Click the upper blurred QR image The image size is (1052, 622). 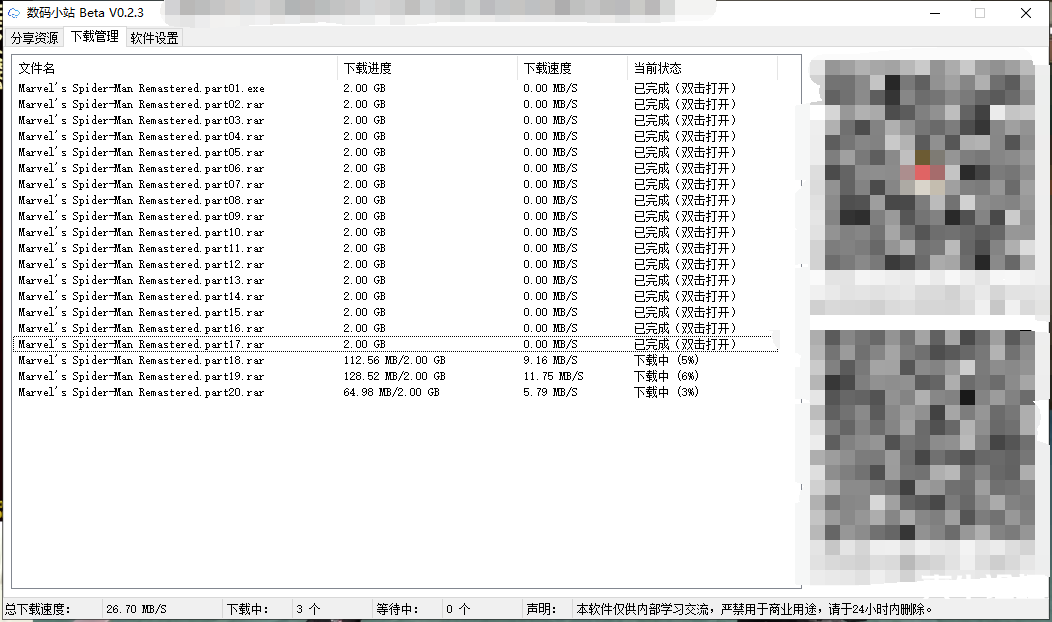point(923,164)
